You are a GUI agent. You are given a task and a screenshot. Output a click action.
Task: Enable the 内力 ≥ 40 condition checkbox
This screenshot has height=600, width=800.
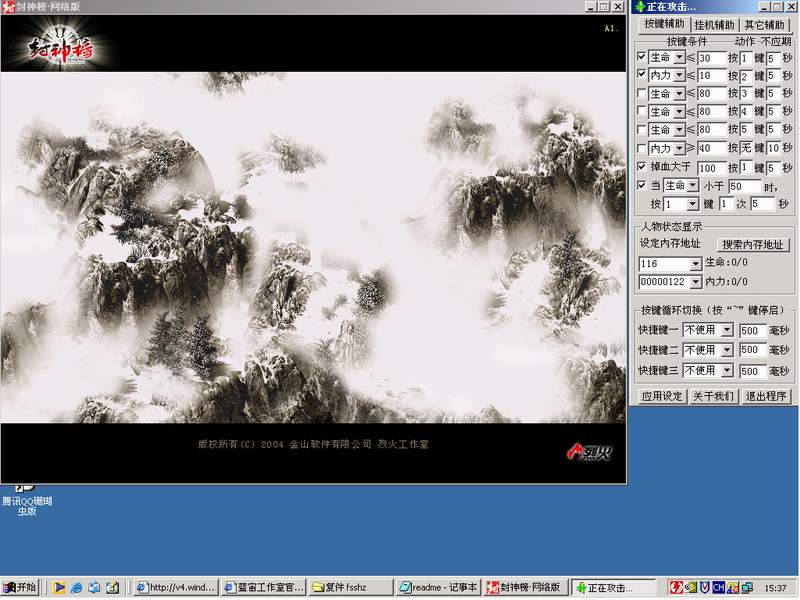pyautogui.click(x=642, y=148)
